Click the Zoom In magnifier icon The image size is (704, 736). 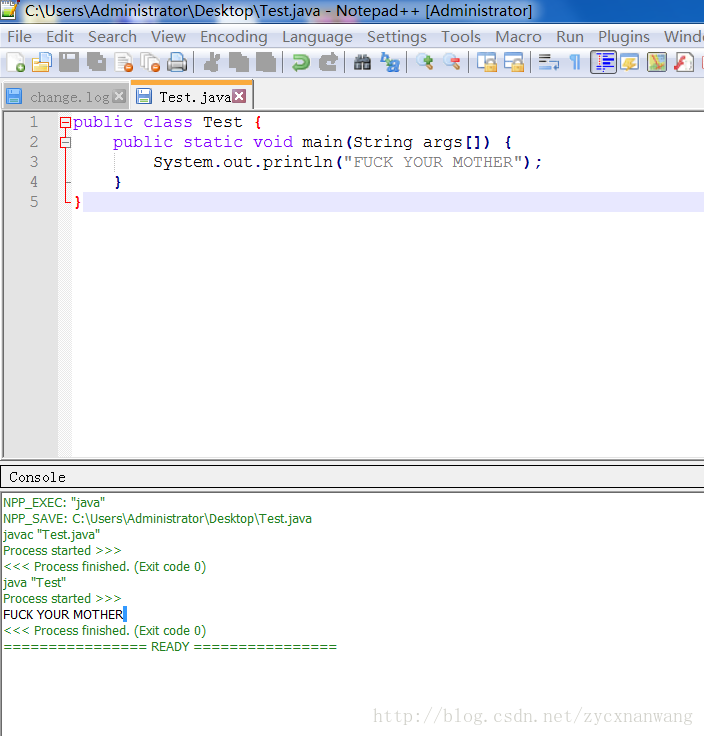425,62
